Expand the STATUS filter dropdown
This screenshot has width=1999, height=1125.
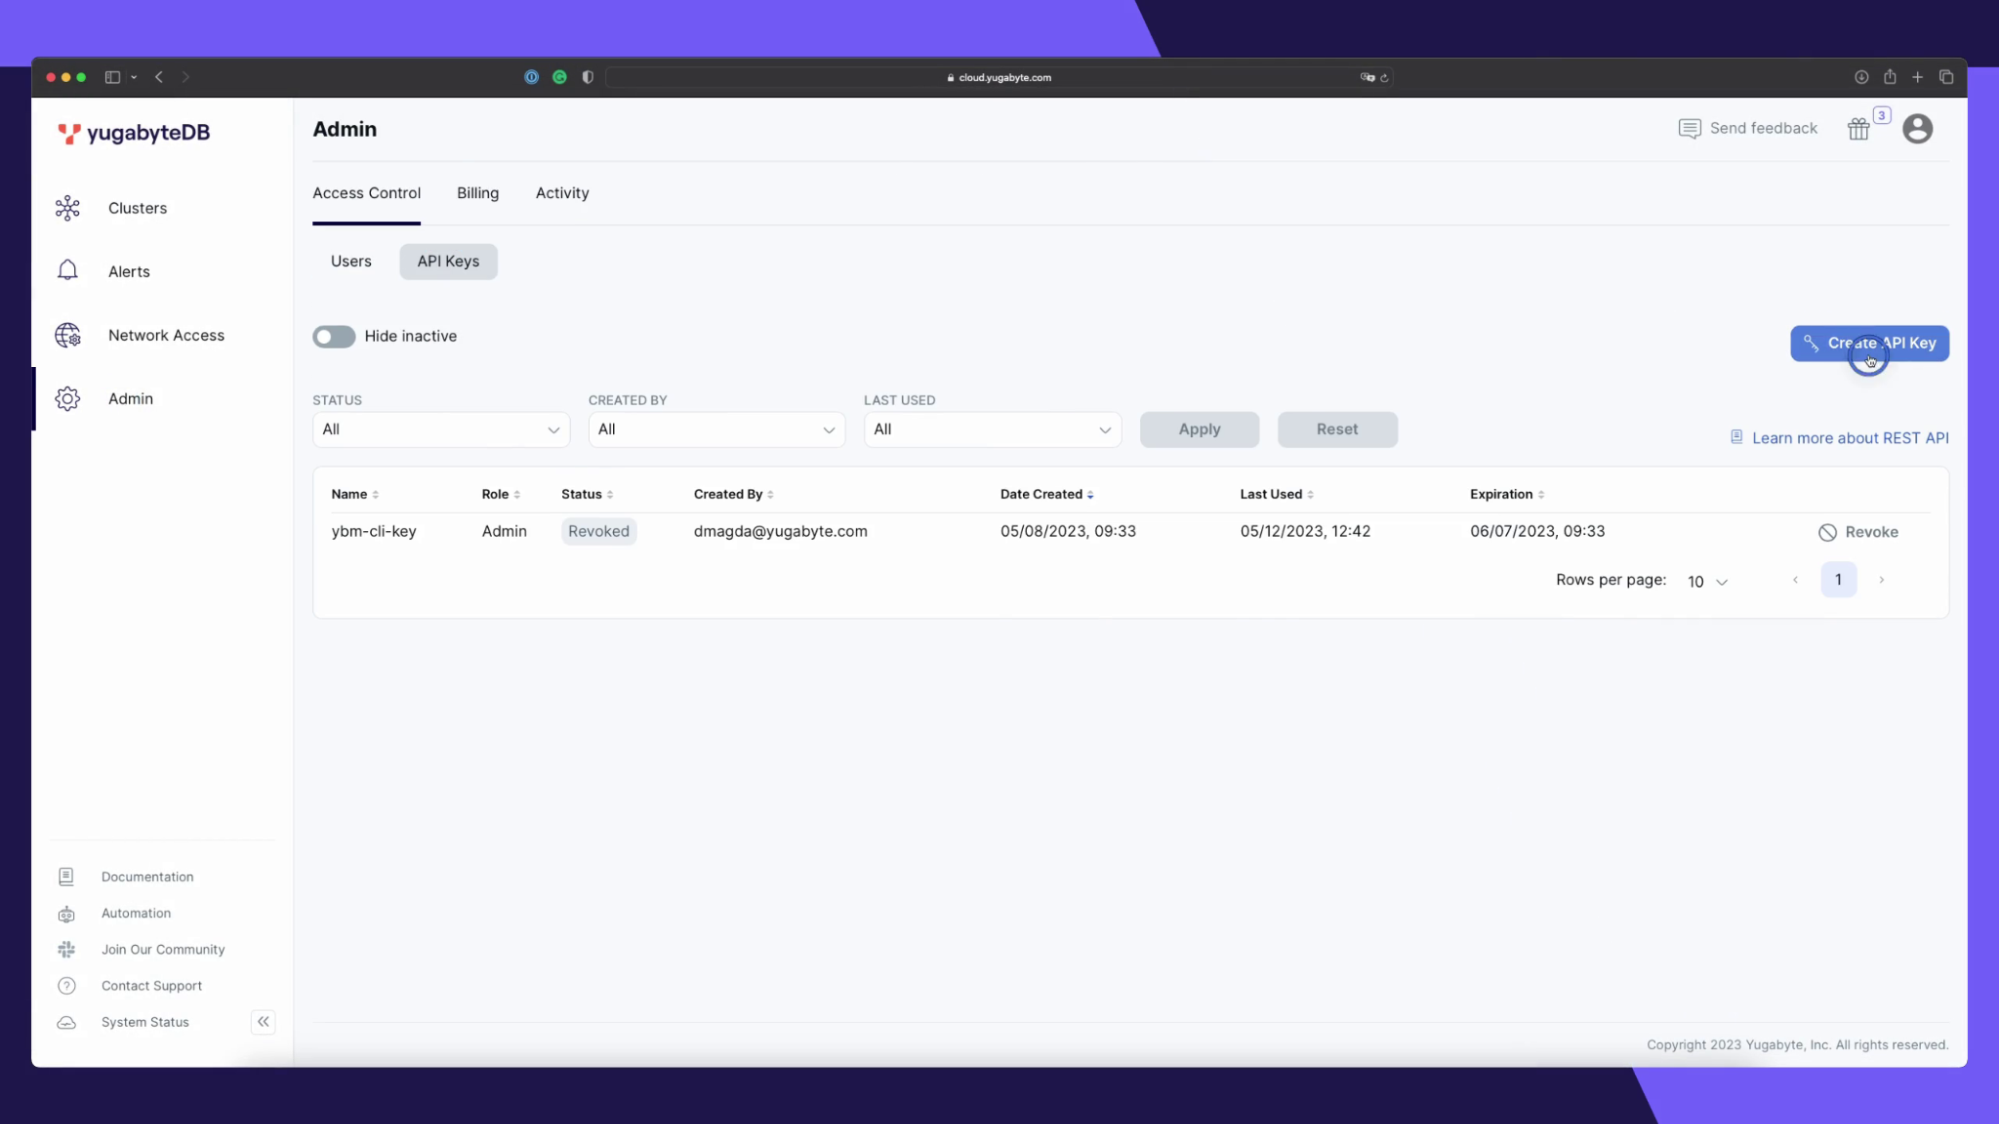tap(441, 430)
